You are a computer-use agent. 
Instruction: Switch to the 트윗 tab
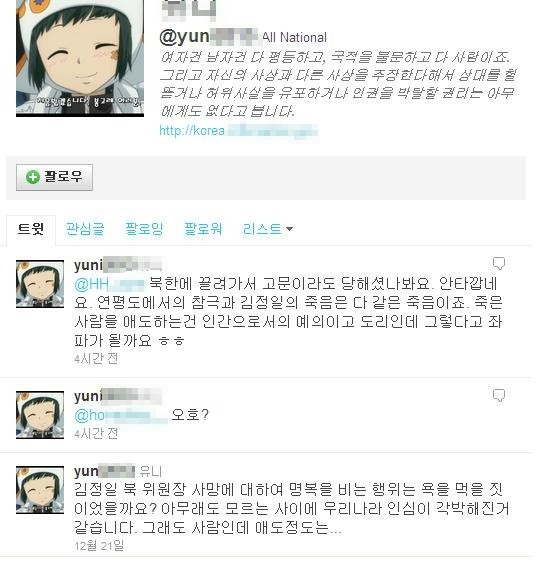click(x=31, y=229)
